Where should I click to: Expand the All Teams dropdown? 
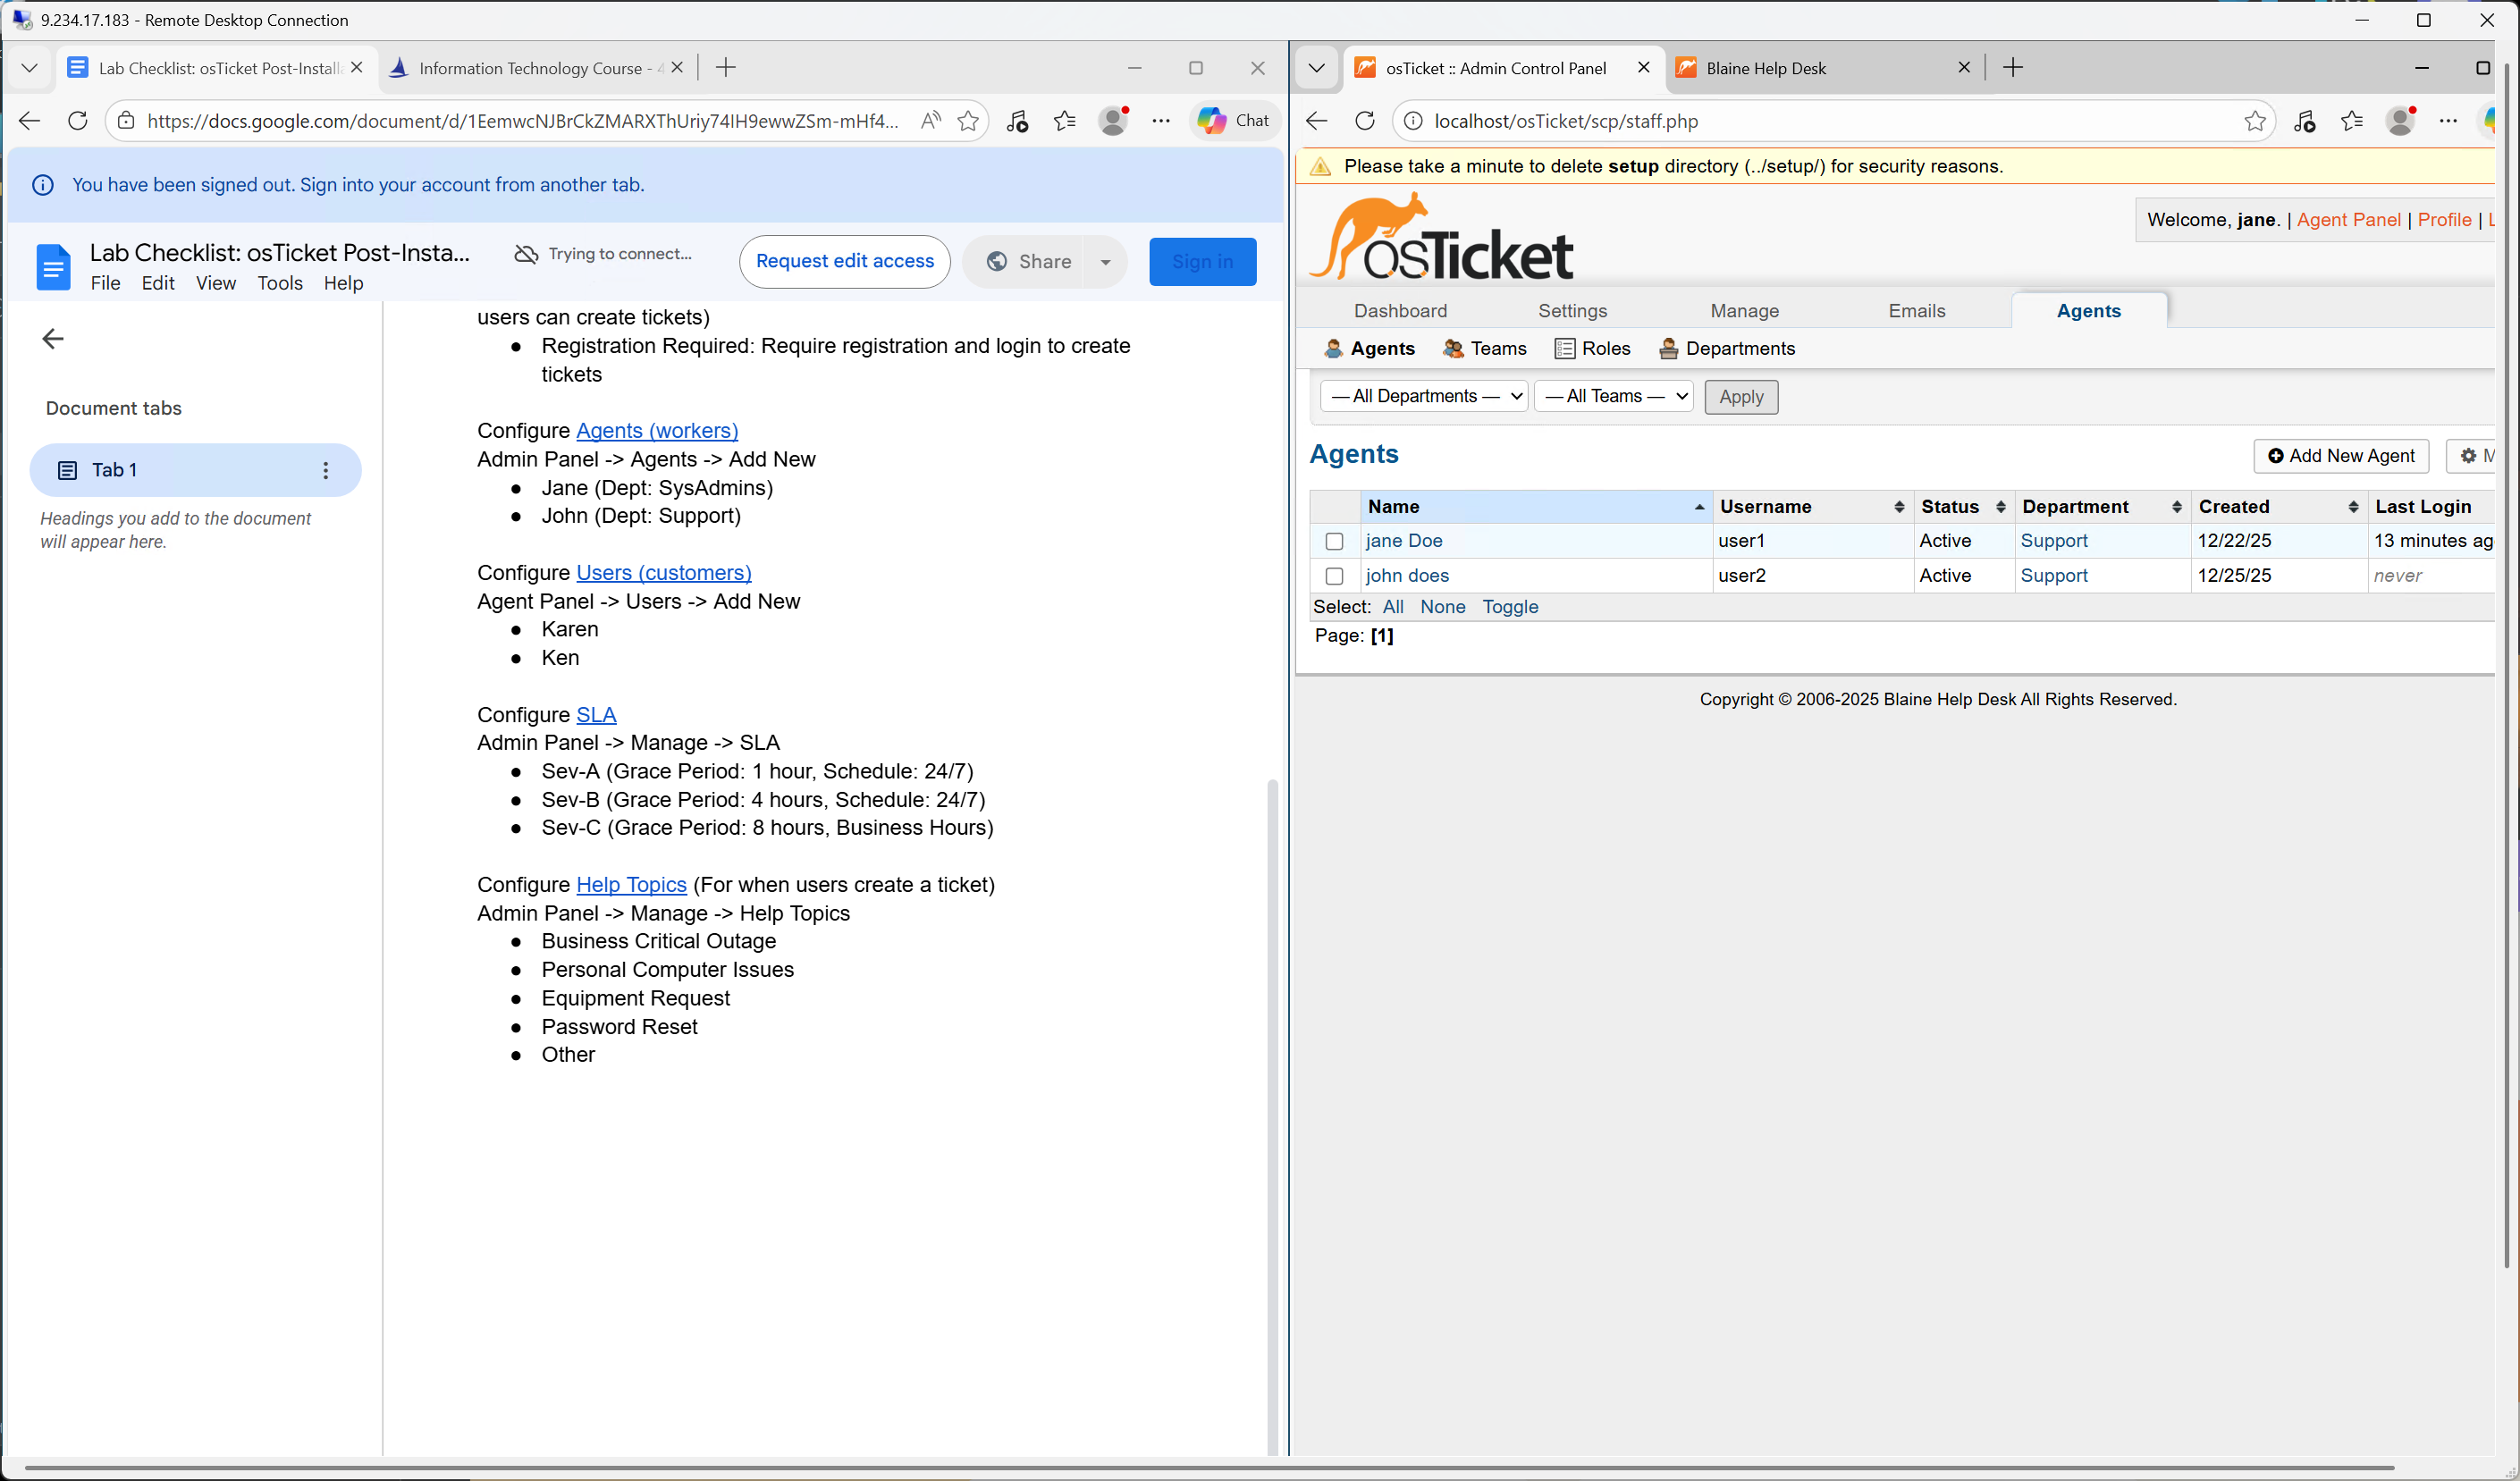[1613, 396]
